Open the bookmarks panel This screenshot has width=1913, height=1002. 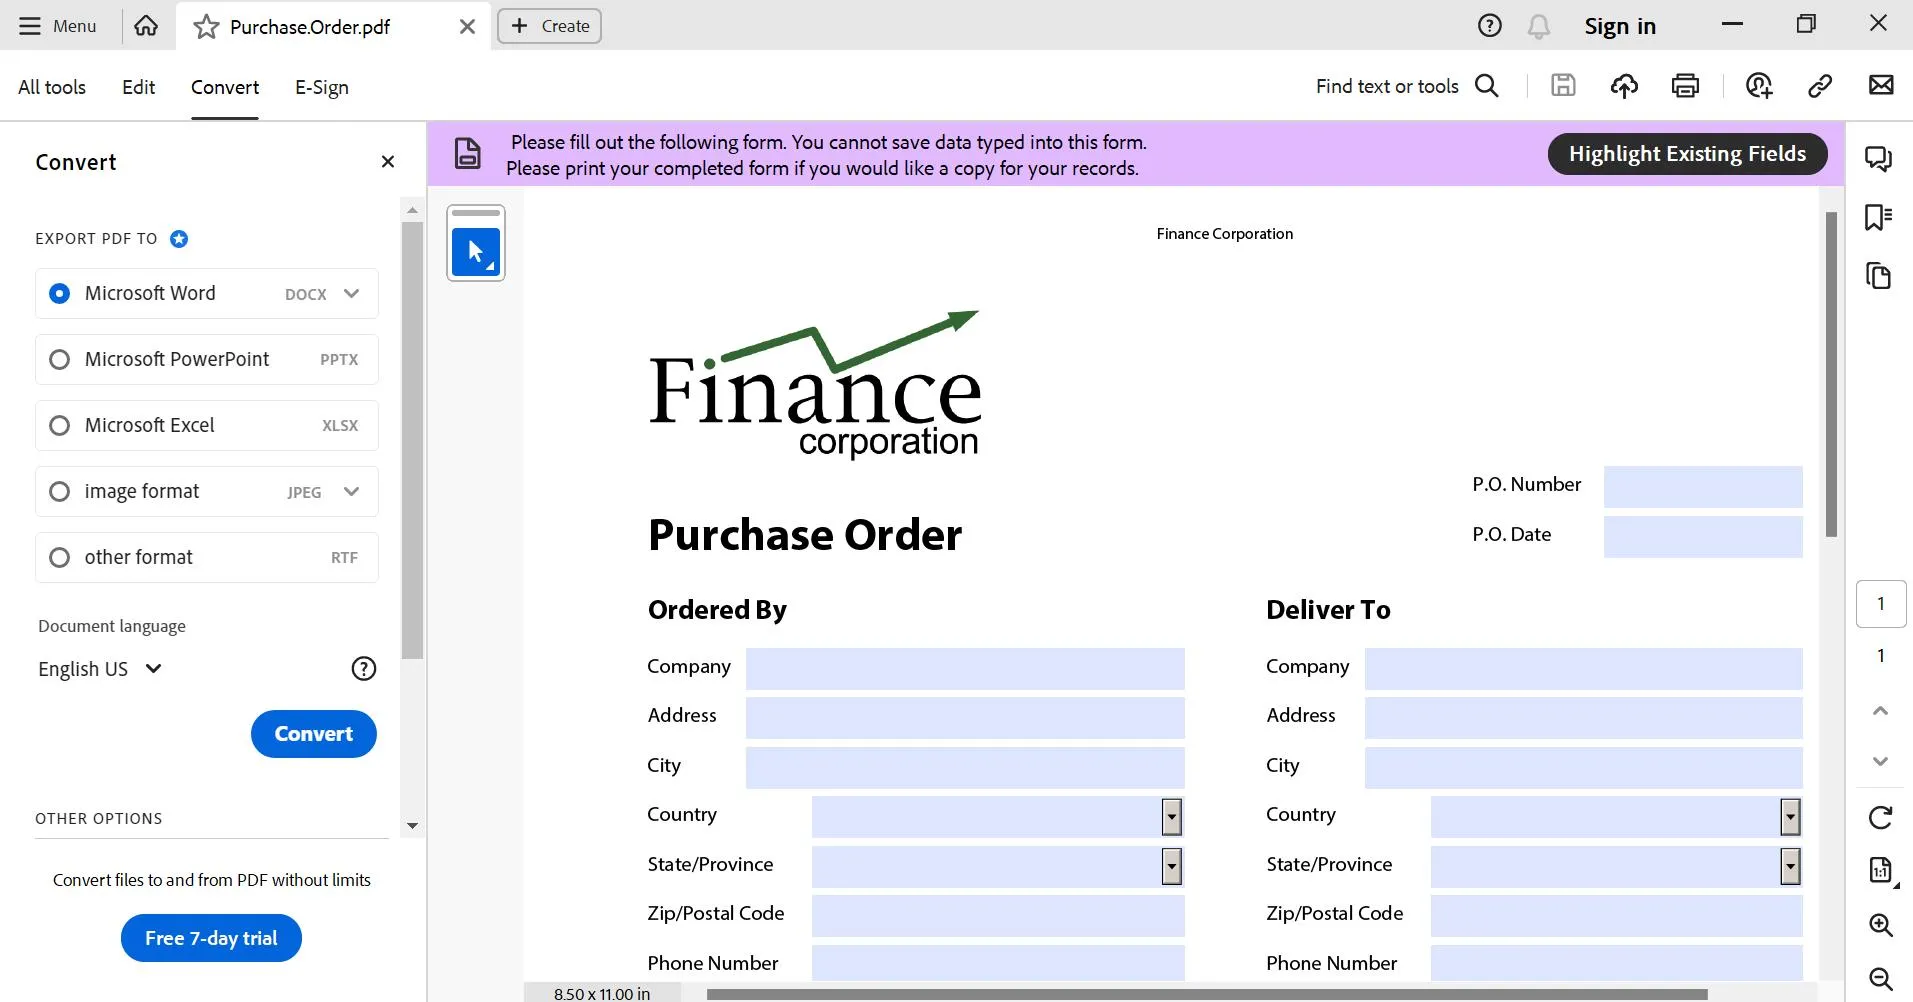[1881, 217]
